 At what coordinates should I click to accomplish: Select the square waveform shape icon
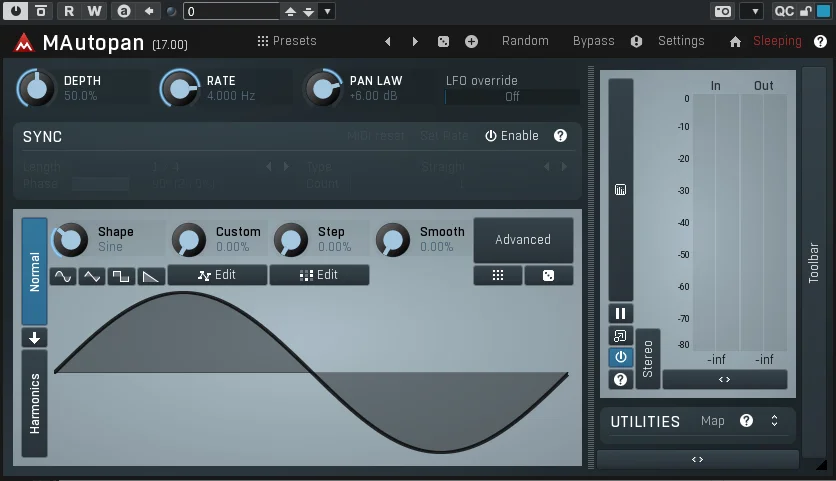[121, 276]
